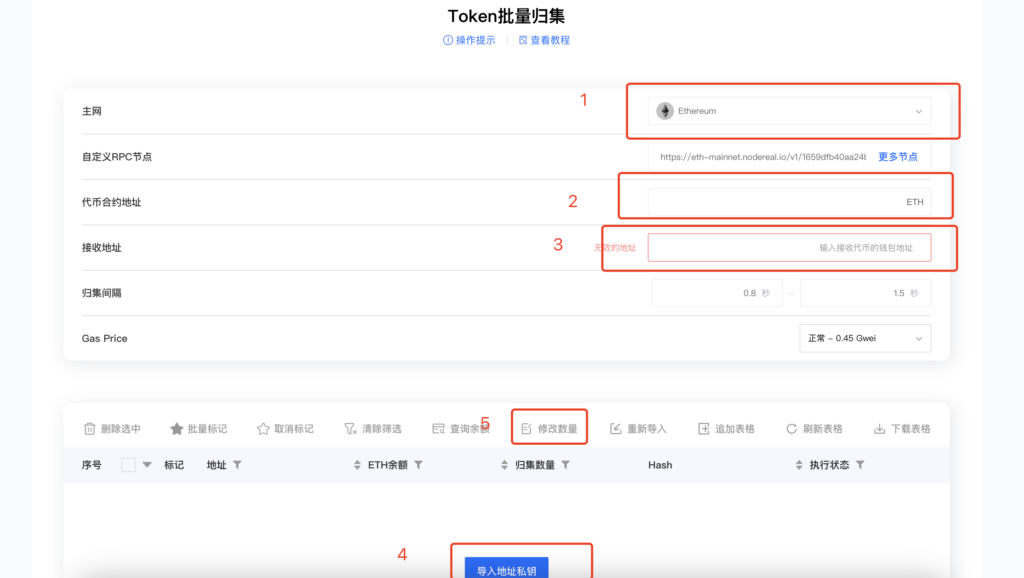Image resolution: width=1024 pixels, height=578 pixels.
Task: Open the 操作提示 info link
Action: (469, 40)
